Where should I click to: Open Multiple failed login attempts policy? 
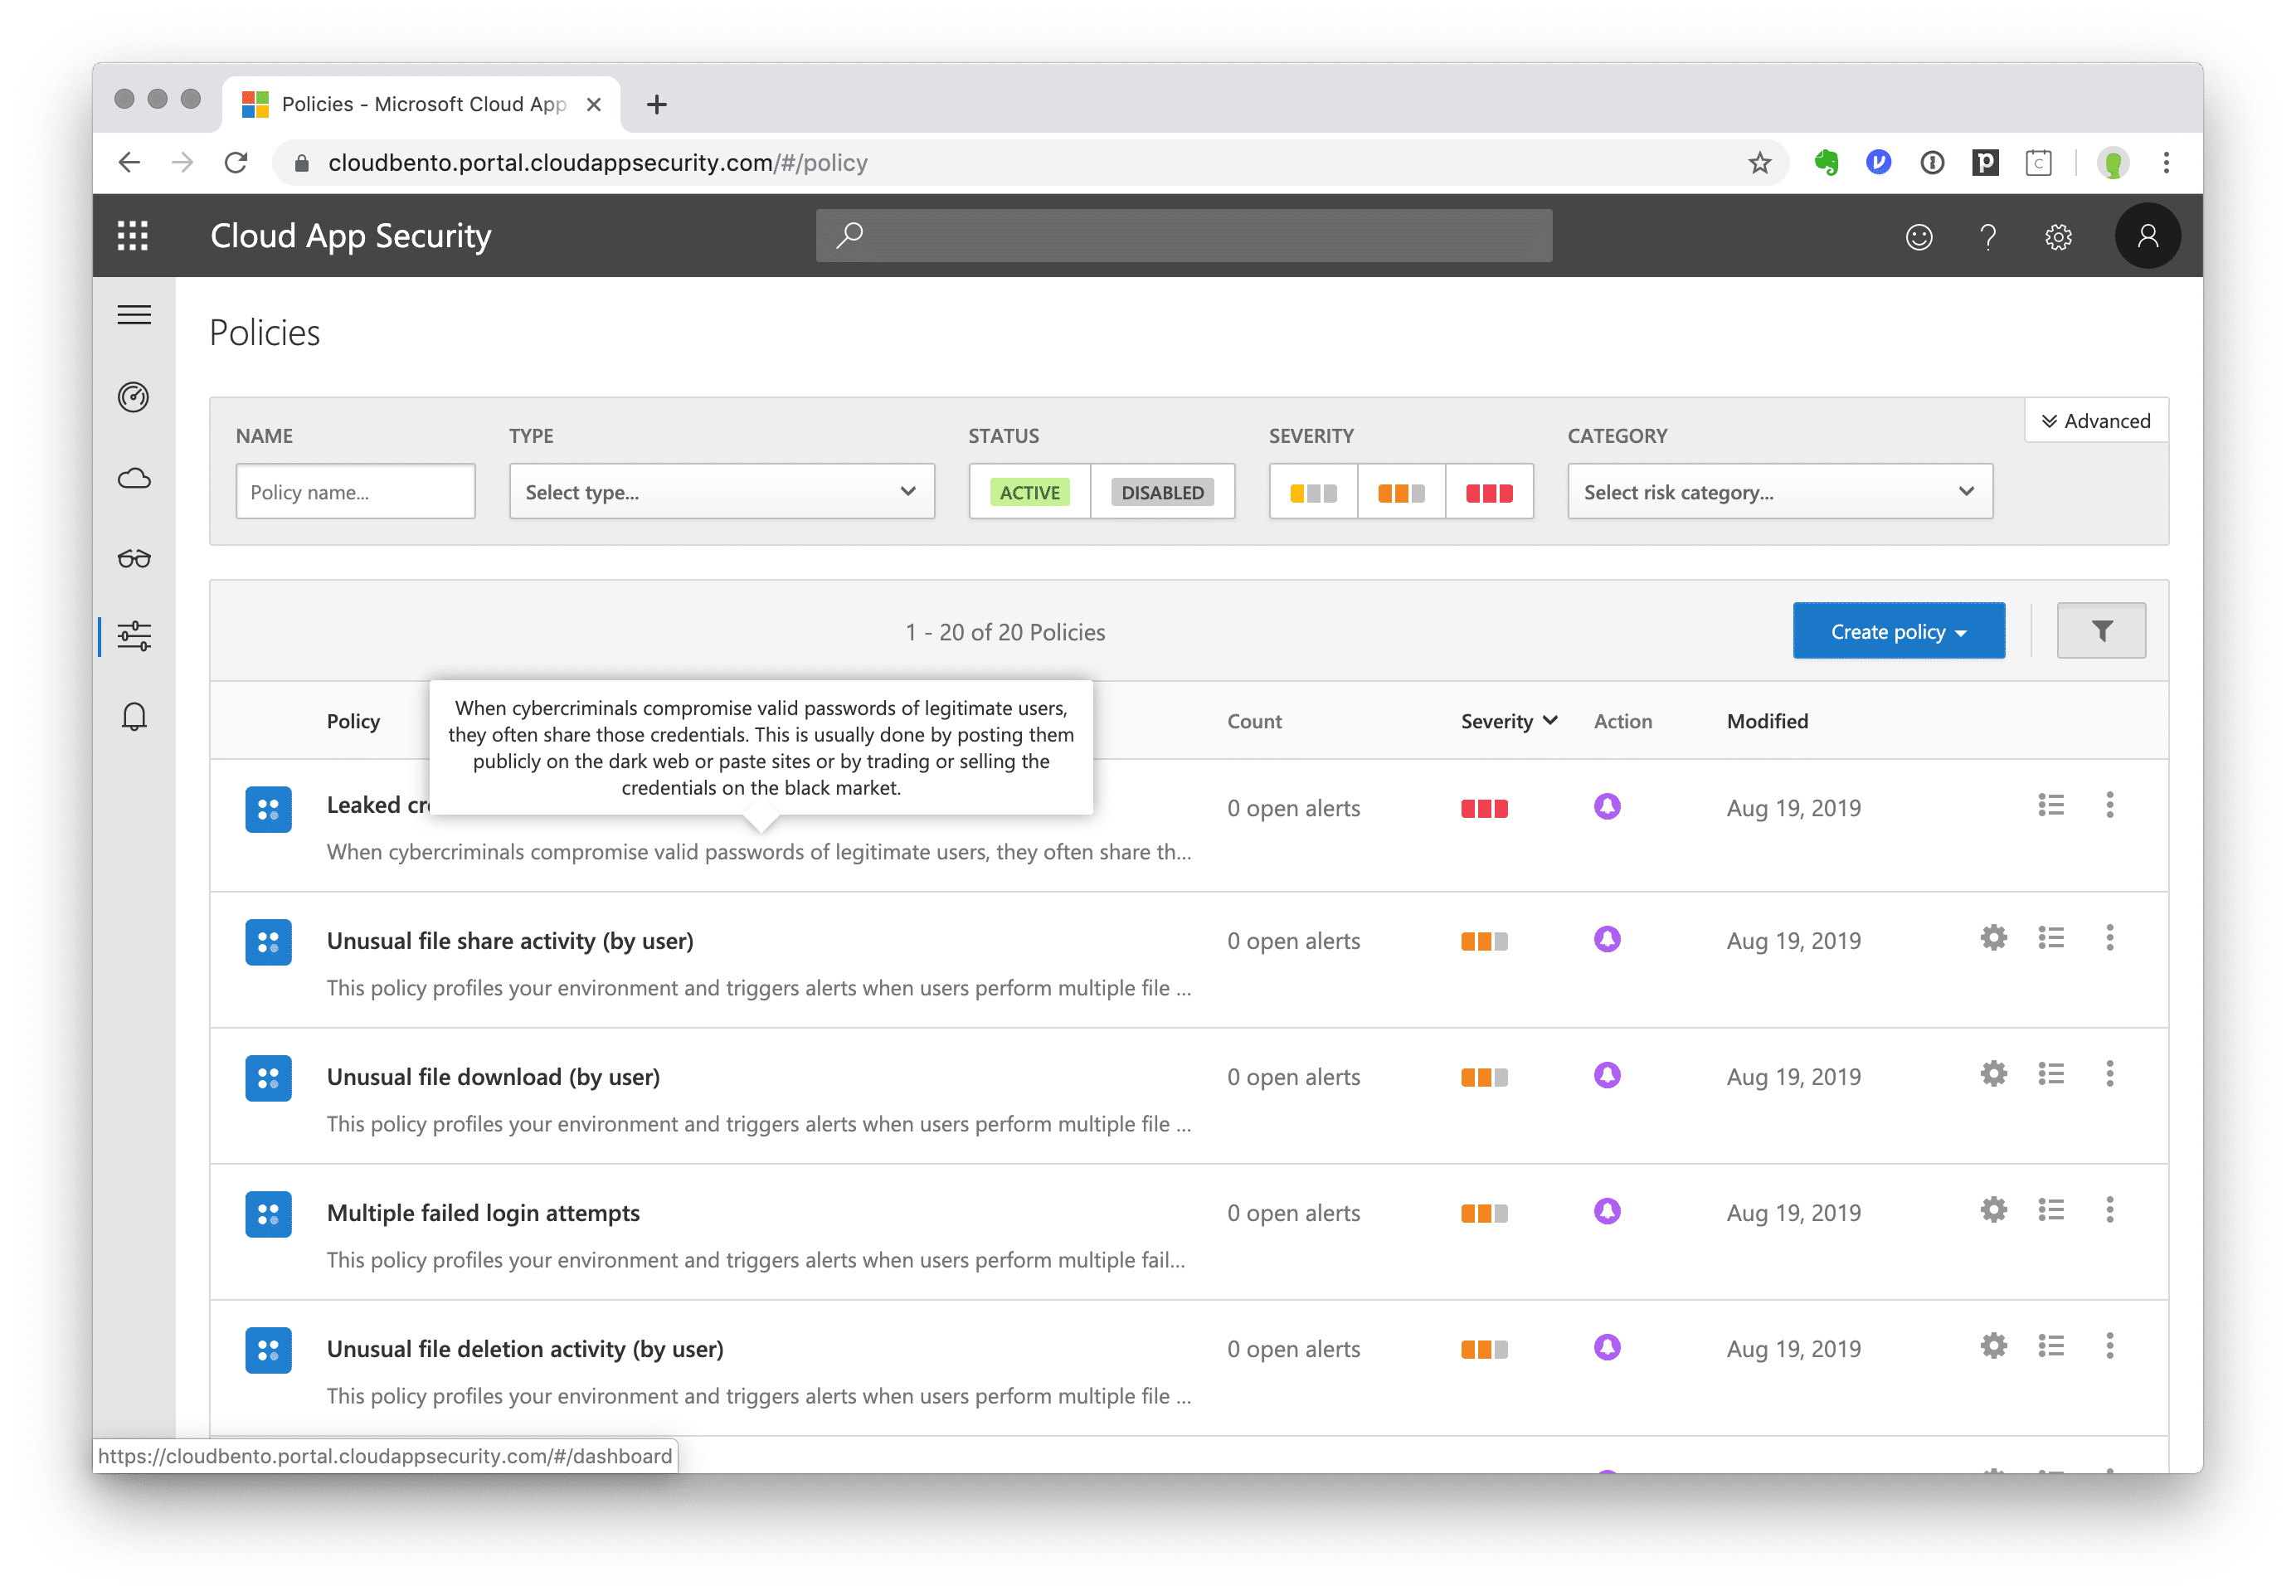tap(483, 1213)
